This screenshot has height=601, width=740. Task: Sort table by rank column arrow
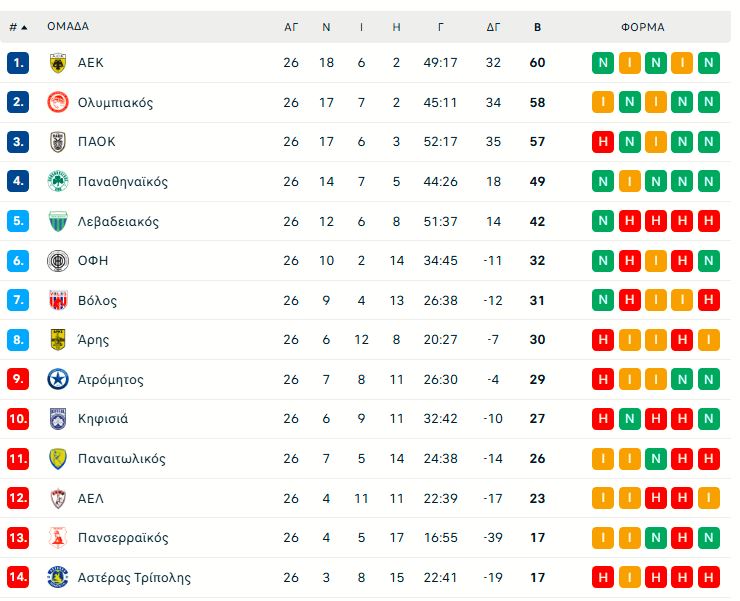pos(24,27)
